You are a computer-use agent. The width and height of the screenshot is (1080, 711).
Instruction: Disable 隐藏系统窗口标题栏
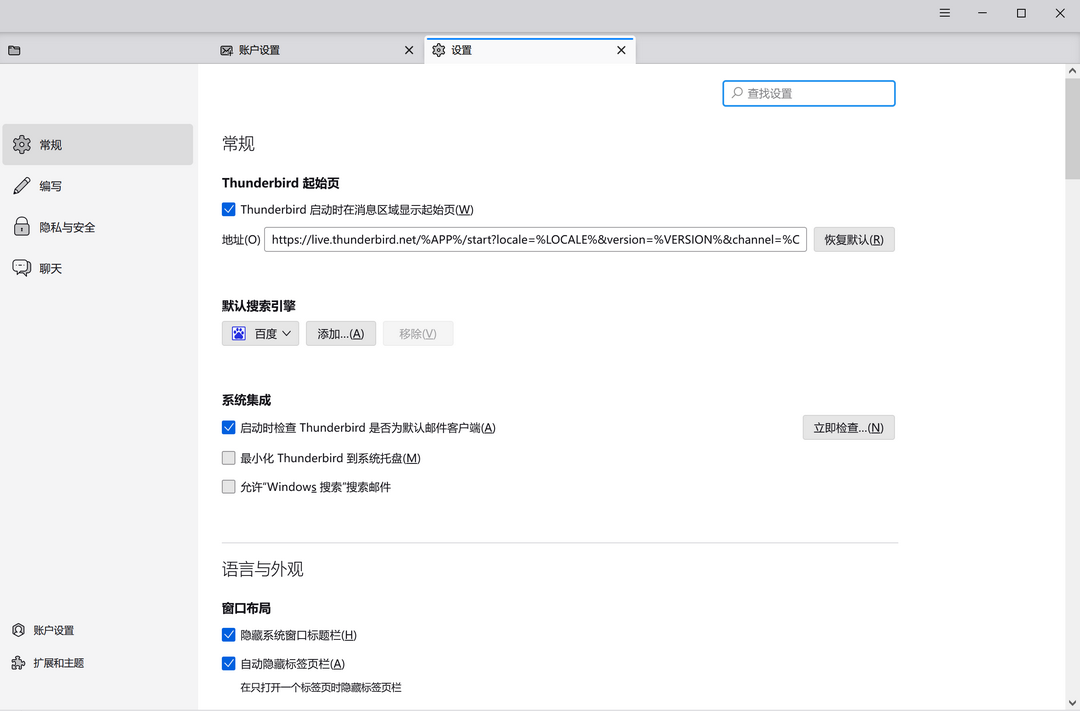[228, 634]
